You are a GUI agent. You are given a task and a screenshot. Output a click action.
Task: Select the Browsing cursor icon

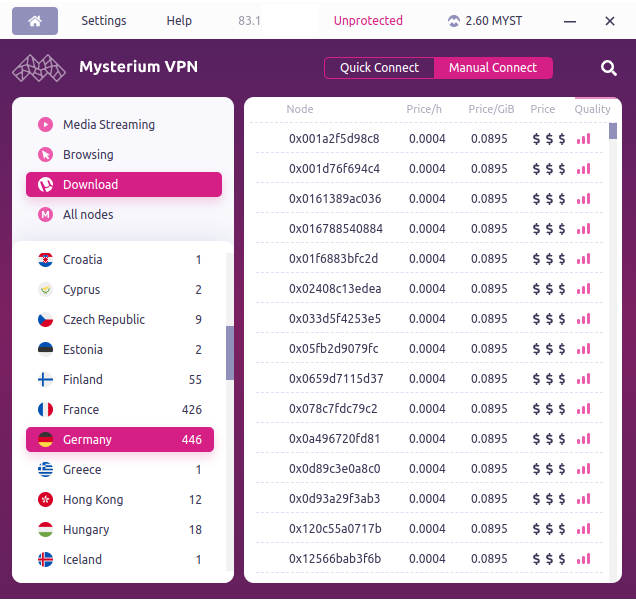pyautogui.click(x=45, y=155)
